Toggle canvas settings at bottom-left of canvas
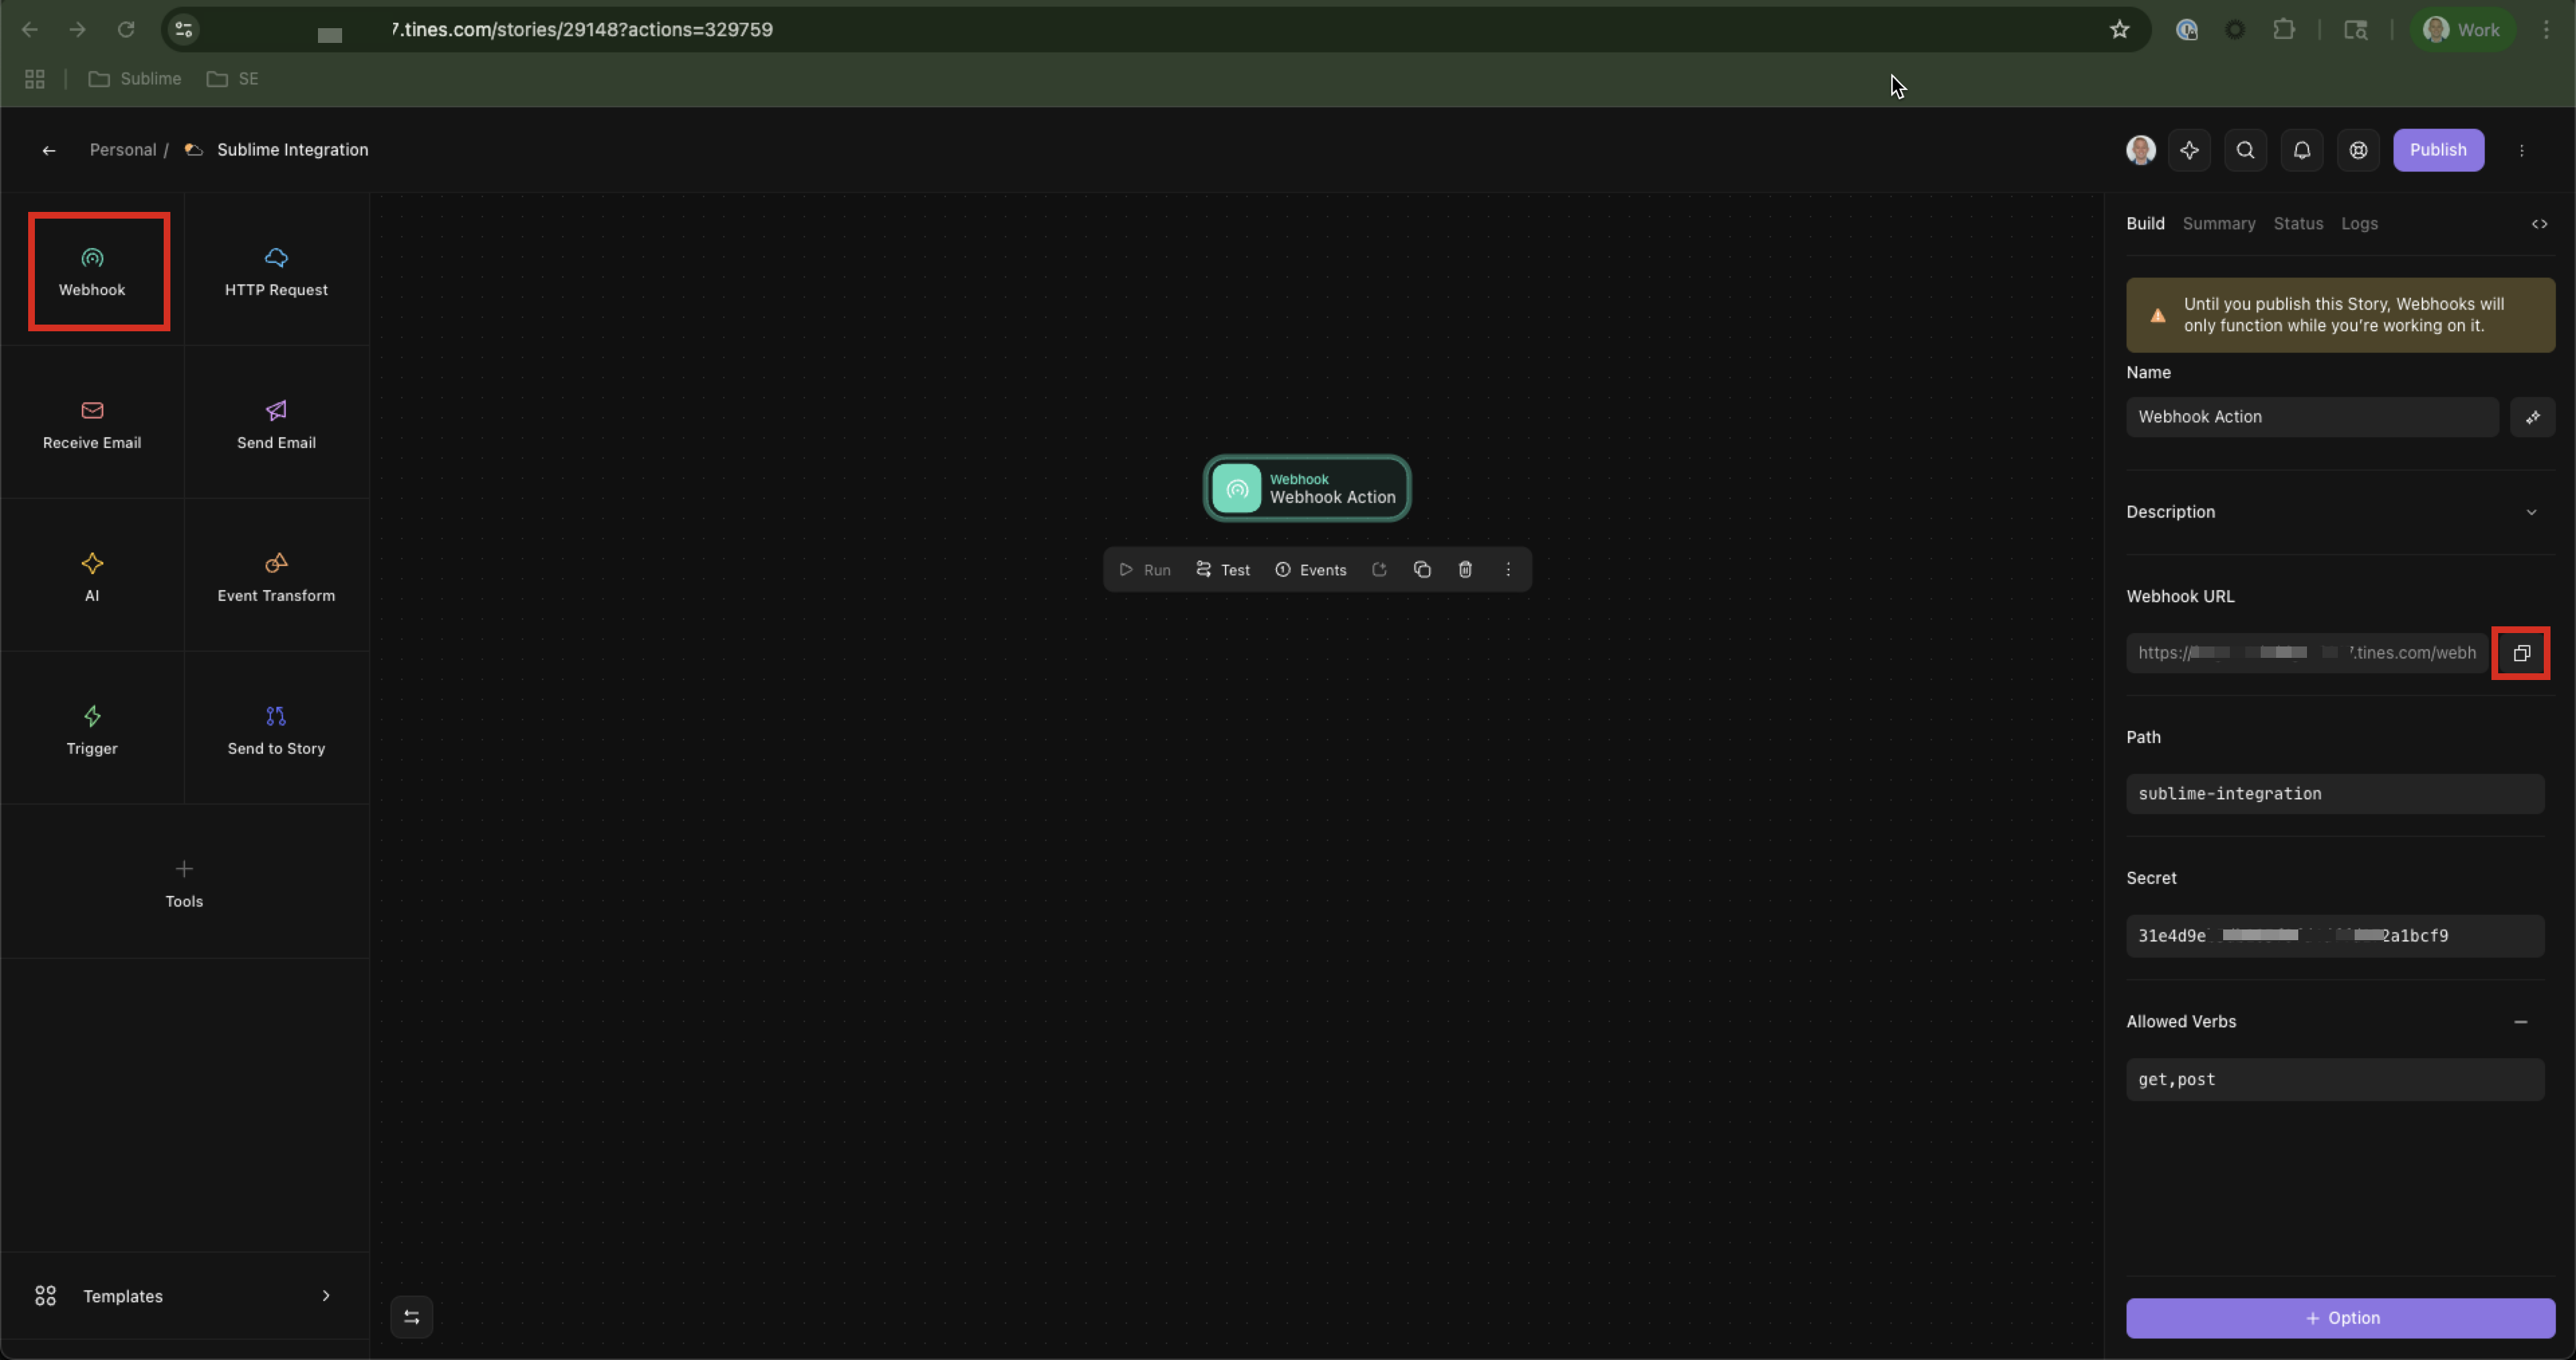The width and height of the screenshot is (2576, 1360). (411, 1317)
